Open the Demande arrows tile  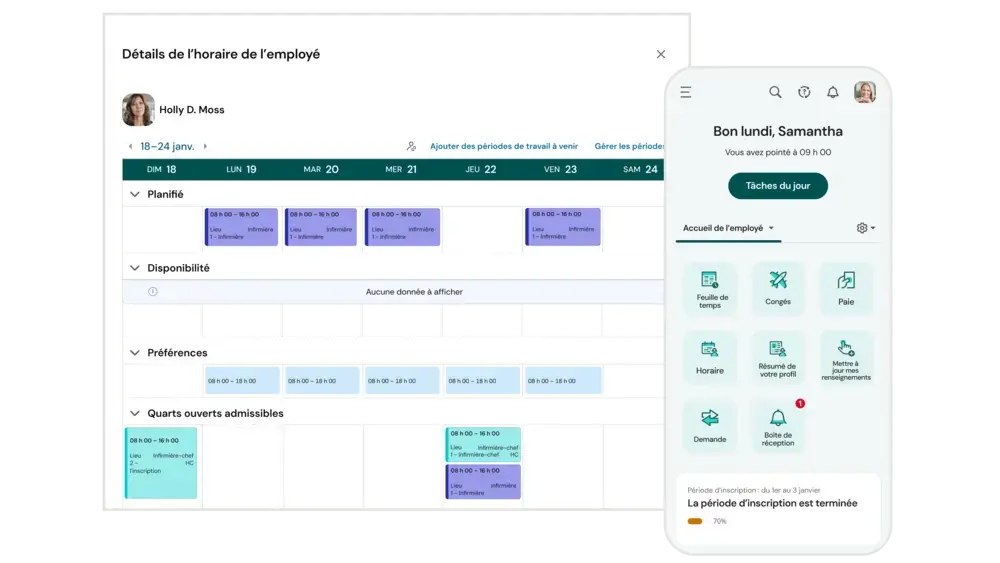(x=710, y=427)
